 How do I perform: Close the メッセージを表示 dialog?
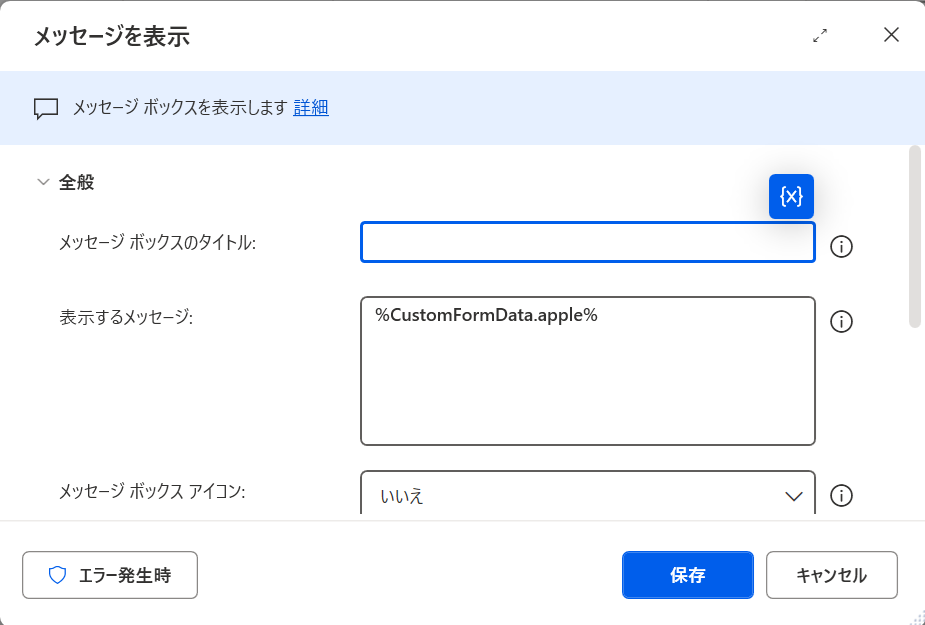point(891,35)
